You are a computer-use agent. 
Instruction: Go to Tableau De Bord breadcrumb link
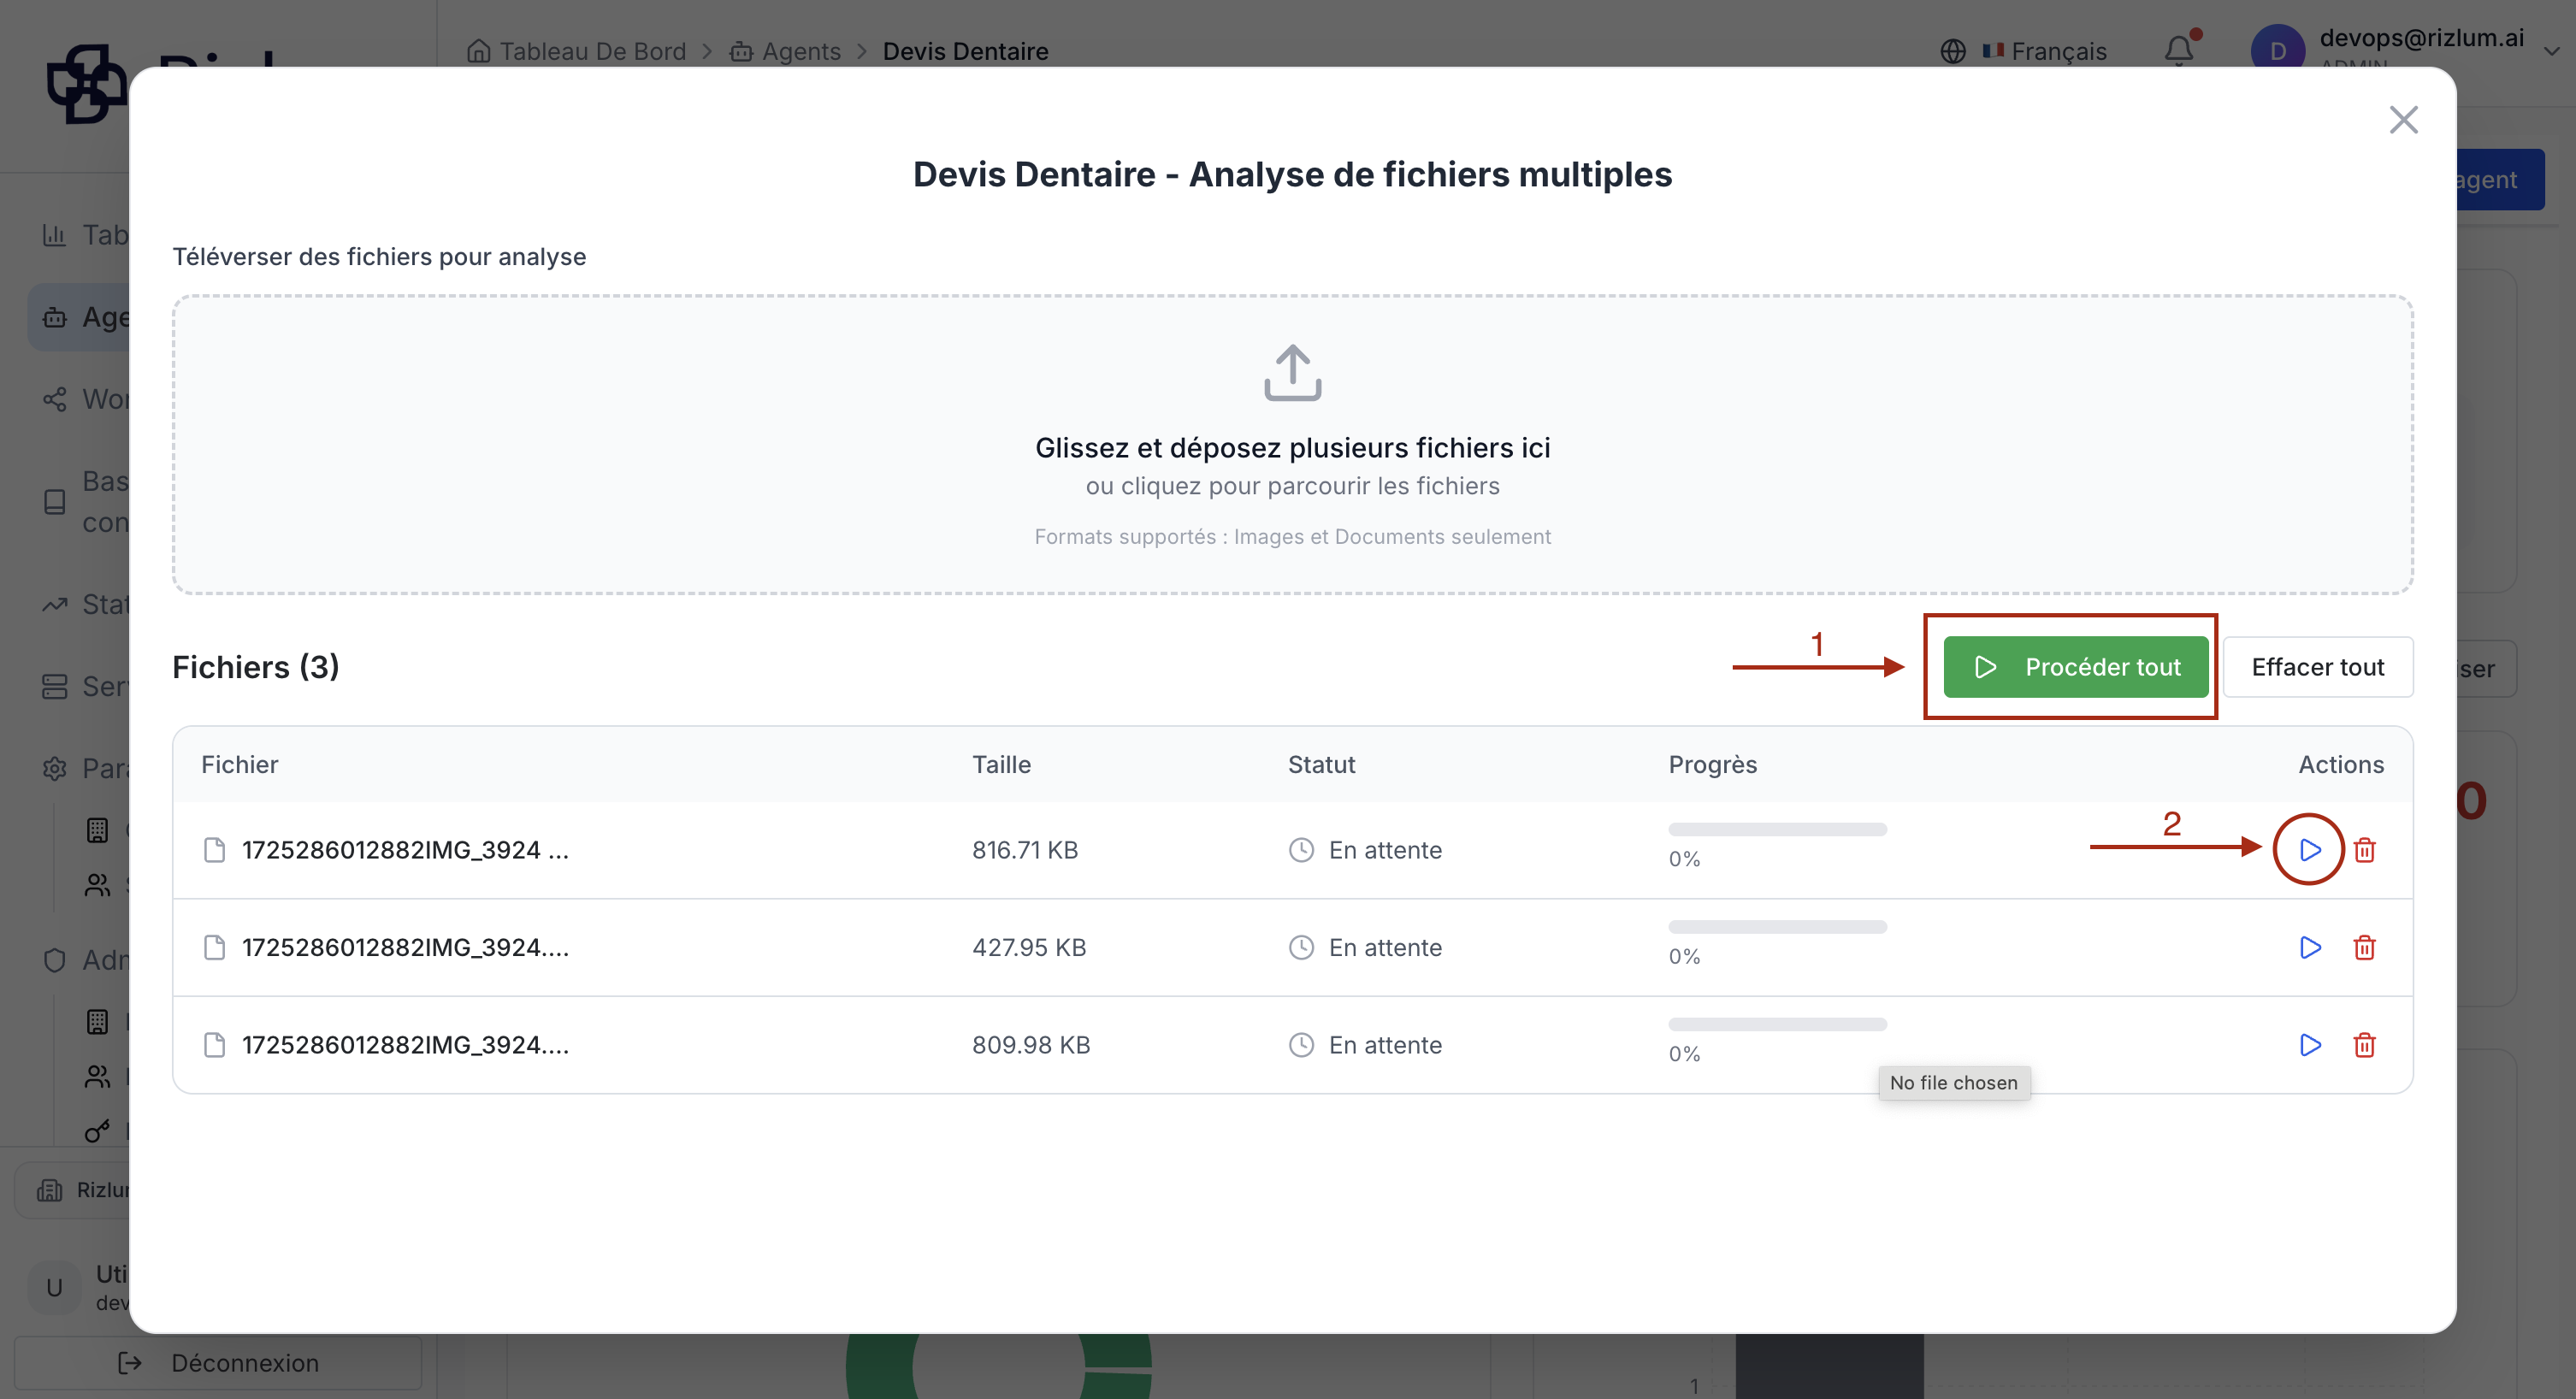point(593,51)
